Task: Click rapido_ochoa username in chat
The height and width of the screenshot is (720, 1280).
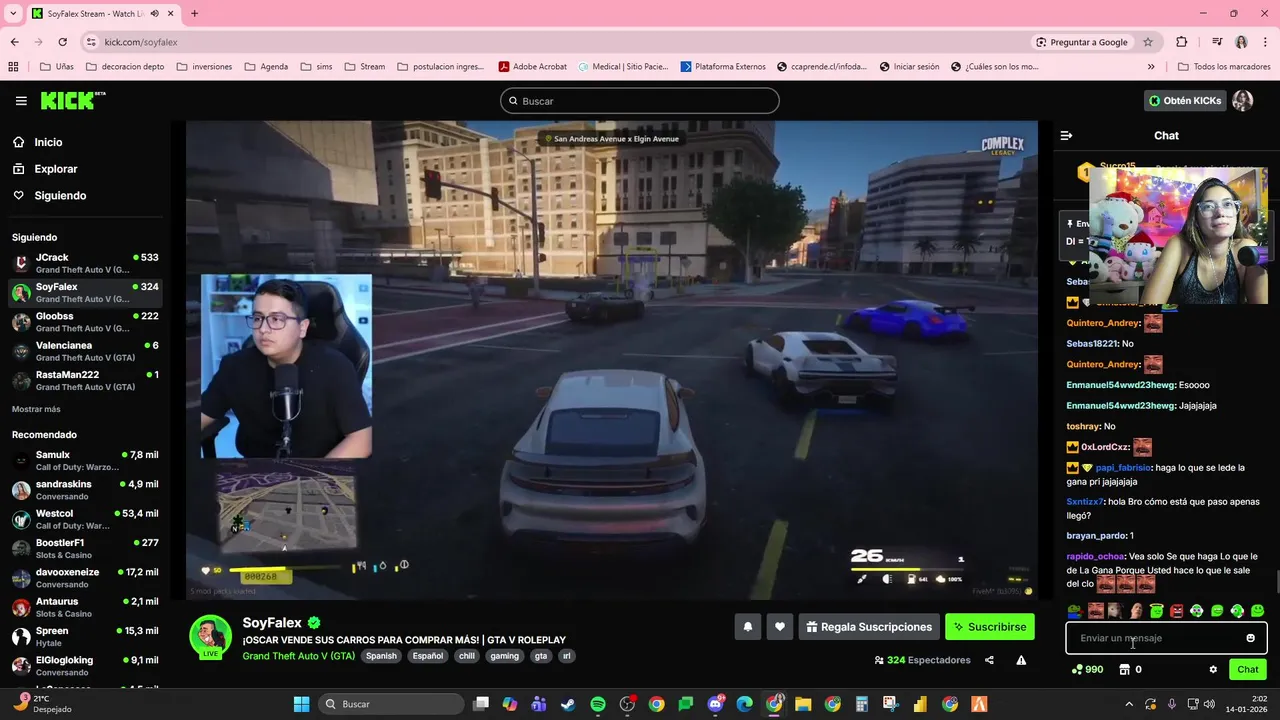Action: point(1095,556)
